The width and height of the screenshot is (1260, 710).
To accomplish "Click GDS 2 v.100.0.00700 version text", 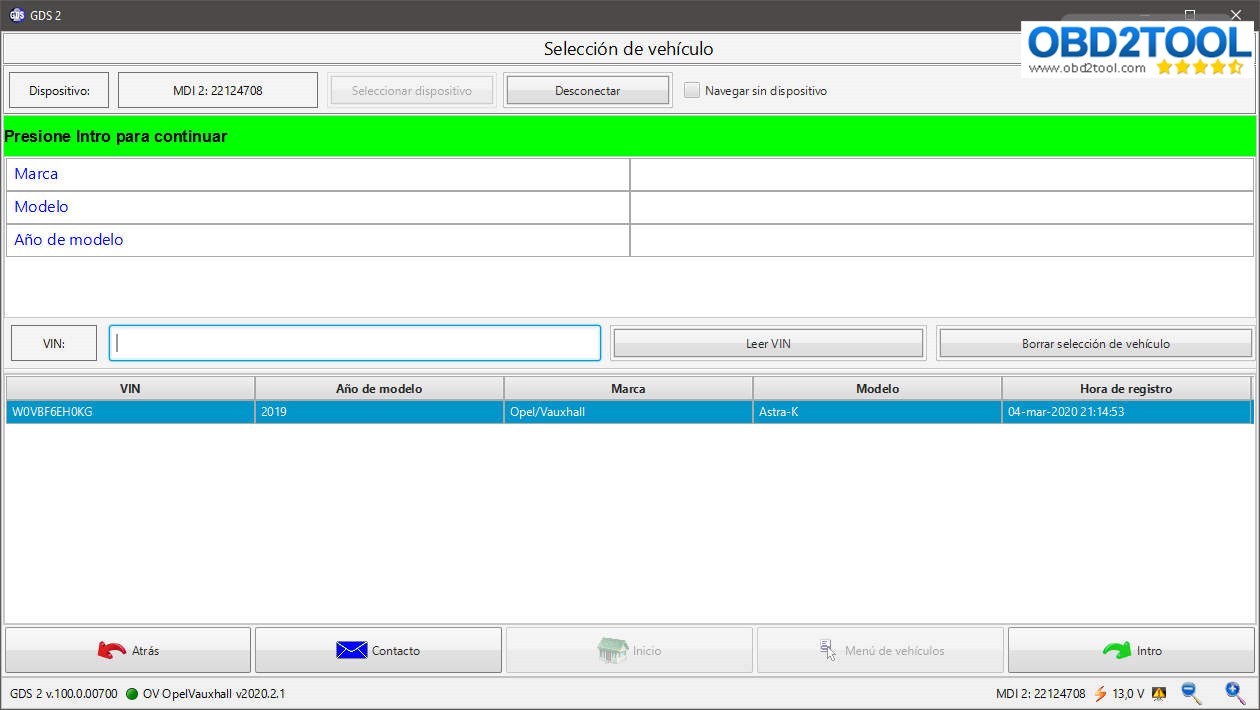I will pyautogui.click(x=64, y=693).
